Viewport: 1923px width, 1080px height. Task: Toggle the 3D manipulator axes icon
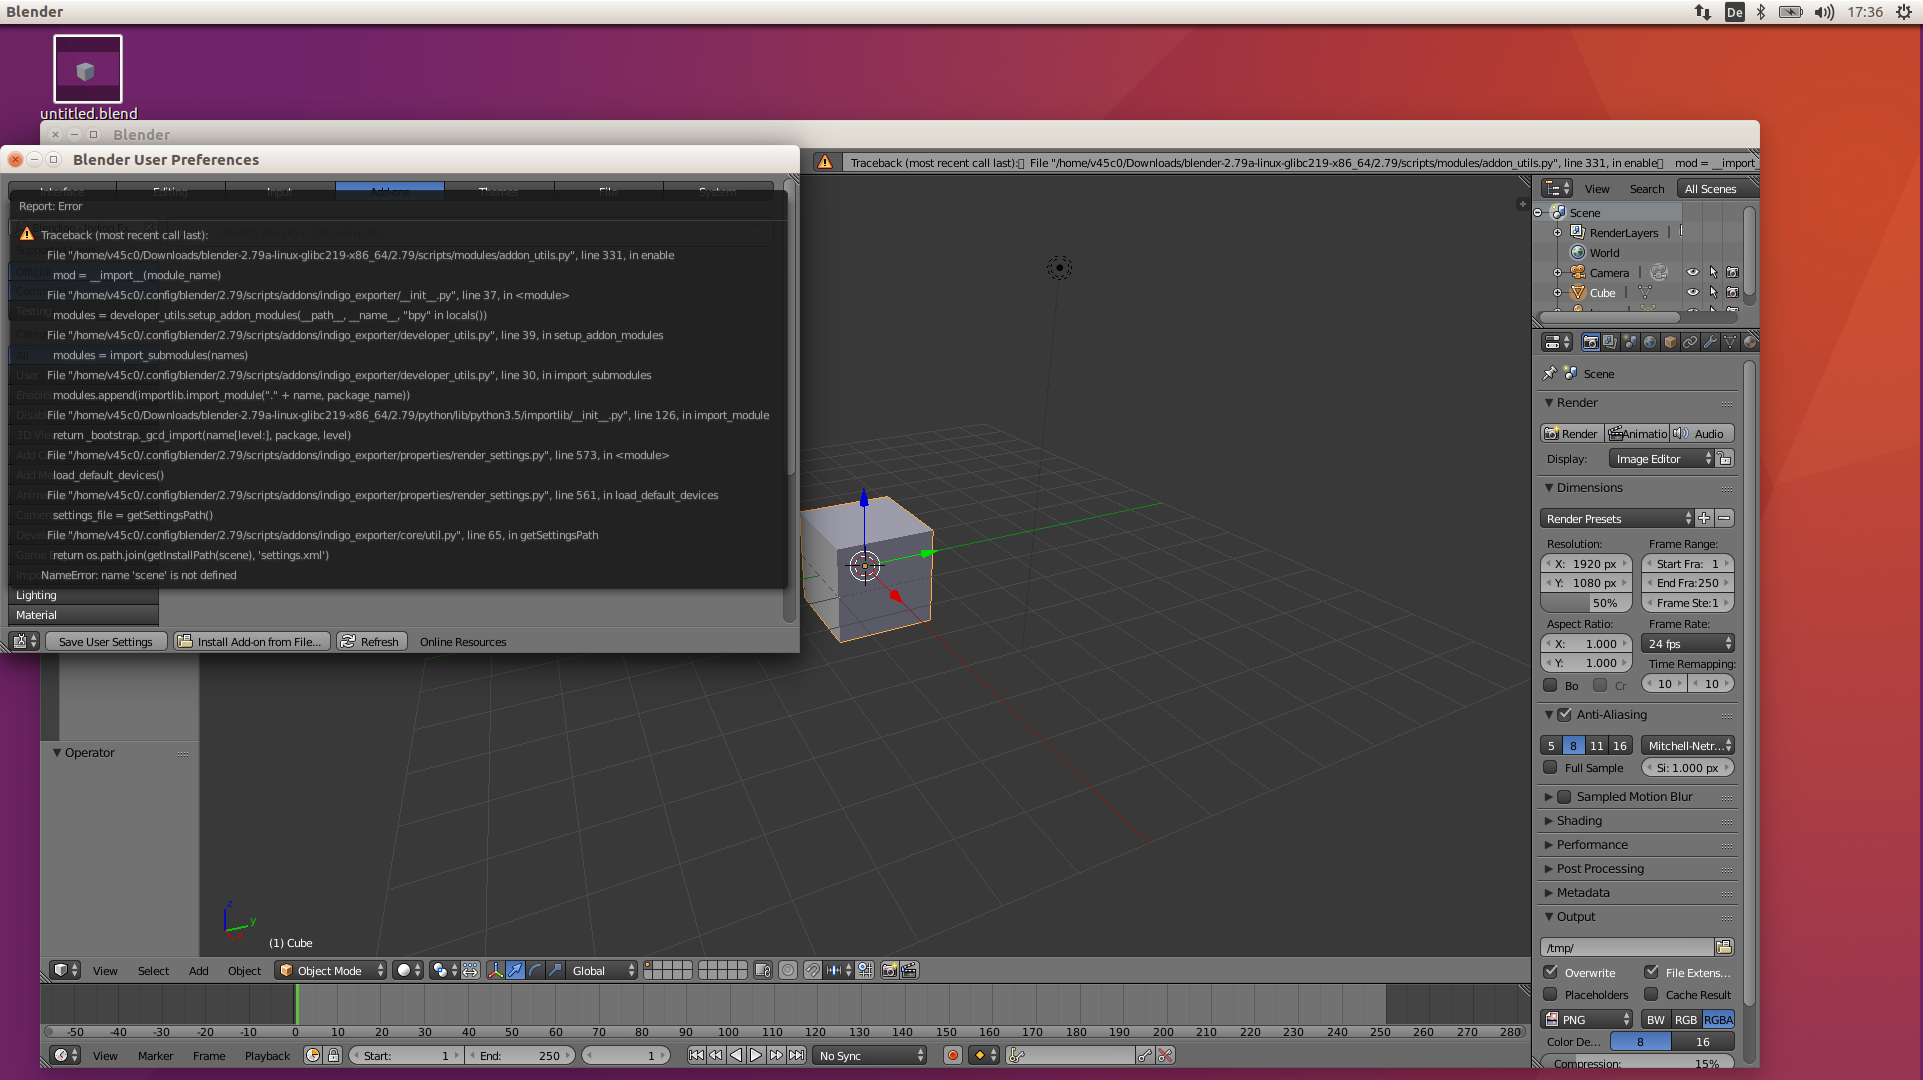click(495, 970)
